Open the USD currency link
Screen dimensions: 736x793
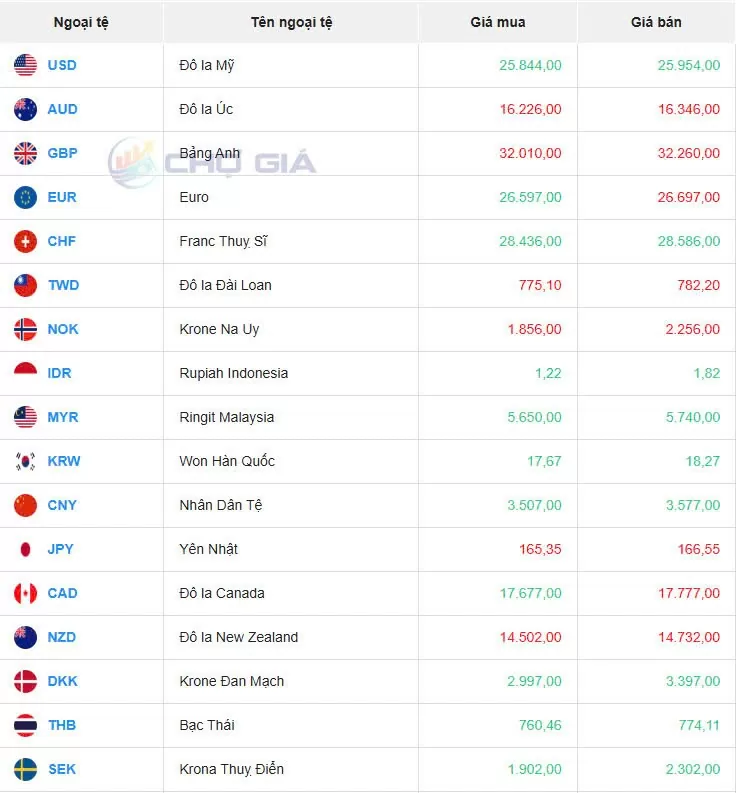[x=61, y=66]
